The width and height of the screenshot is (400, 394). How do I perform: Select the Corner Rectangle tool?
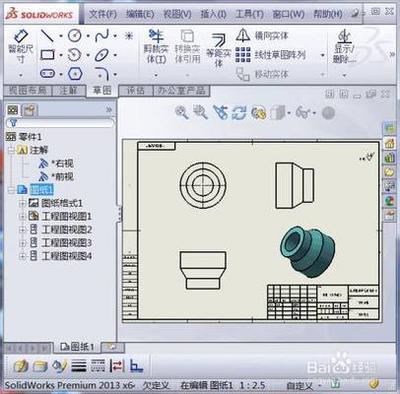[47, 55]
